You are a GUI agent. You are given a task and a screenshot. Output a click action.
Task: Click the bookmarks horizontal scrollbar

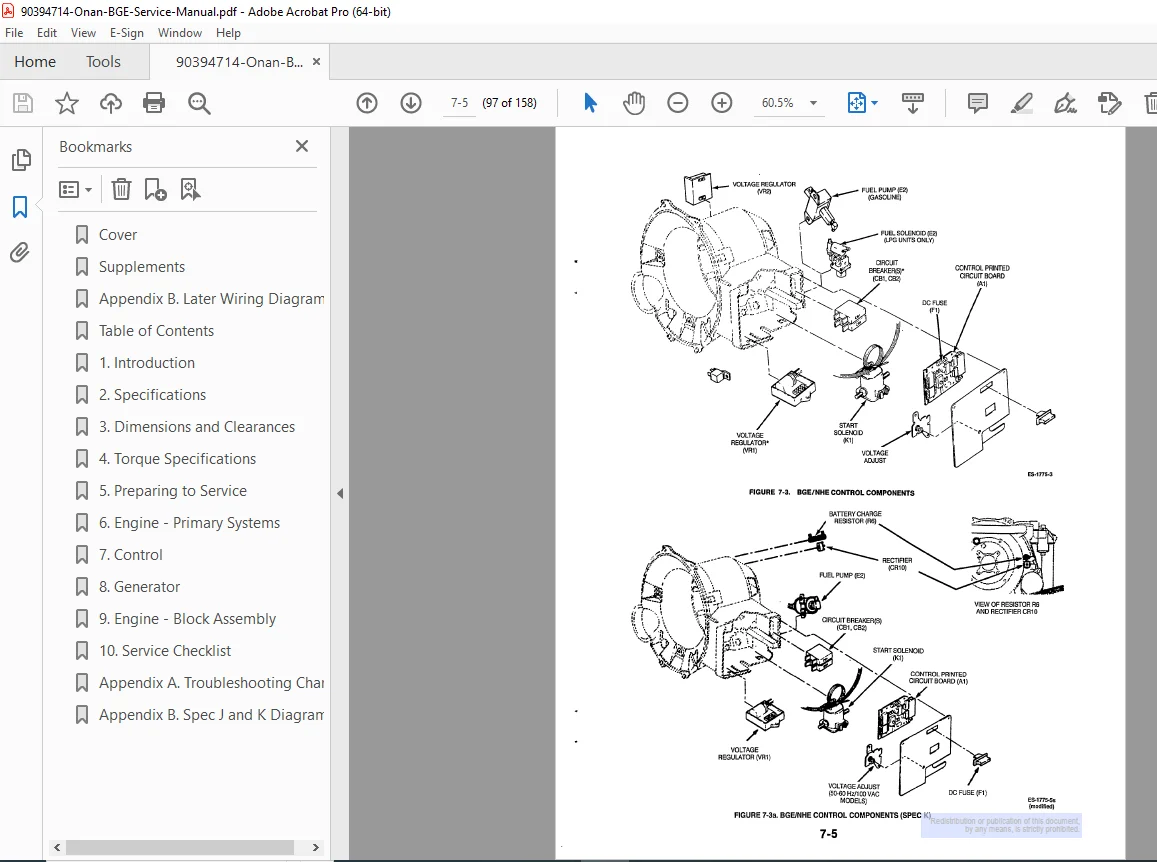pyautogui.click(x=180, y=847)
